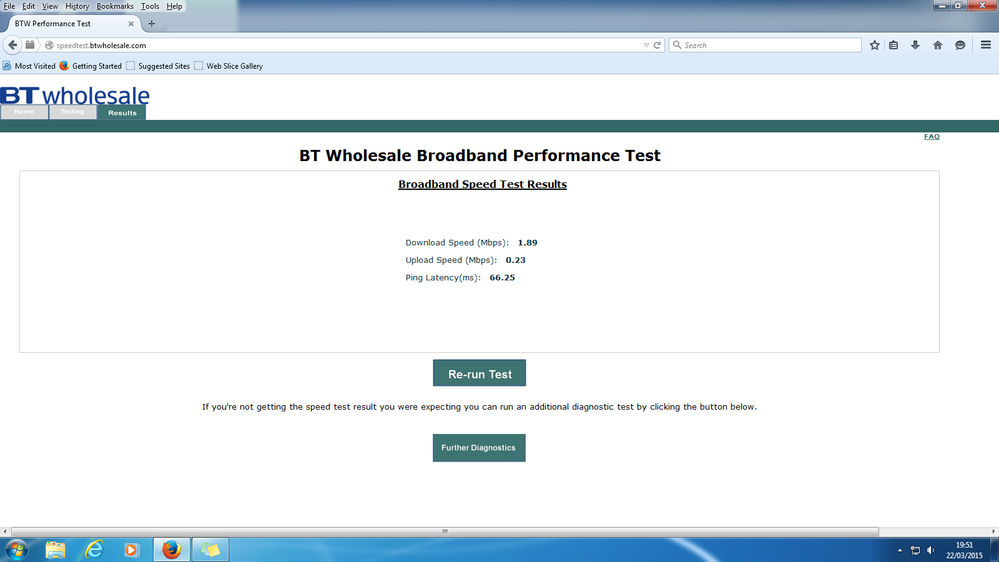Bookmark this page with the star icon

click(x=875, y=45)
